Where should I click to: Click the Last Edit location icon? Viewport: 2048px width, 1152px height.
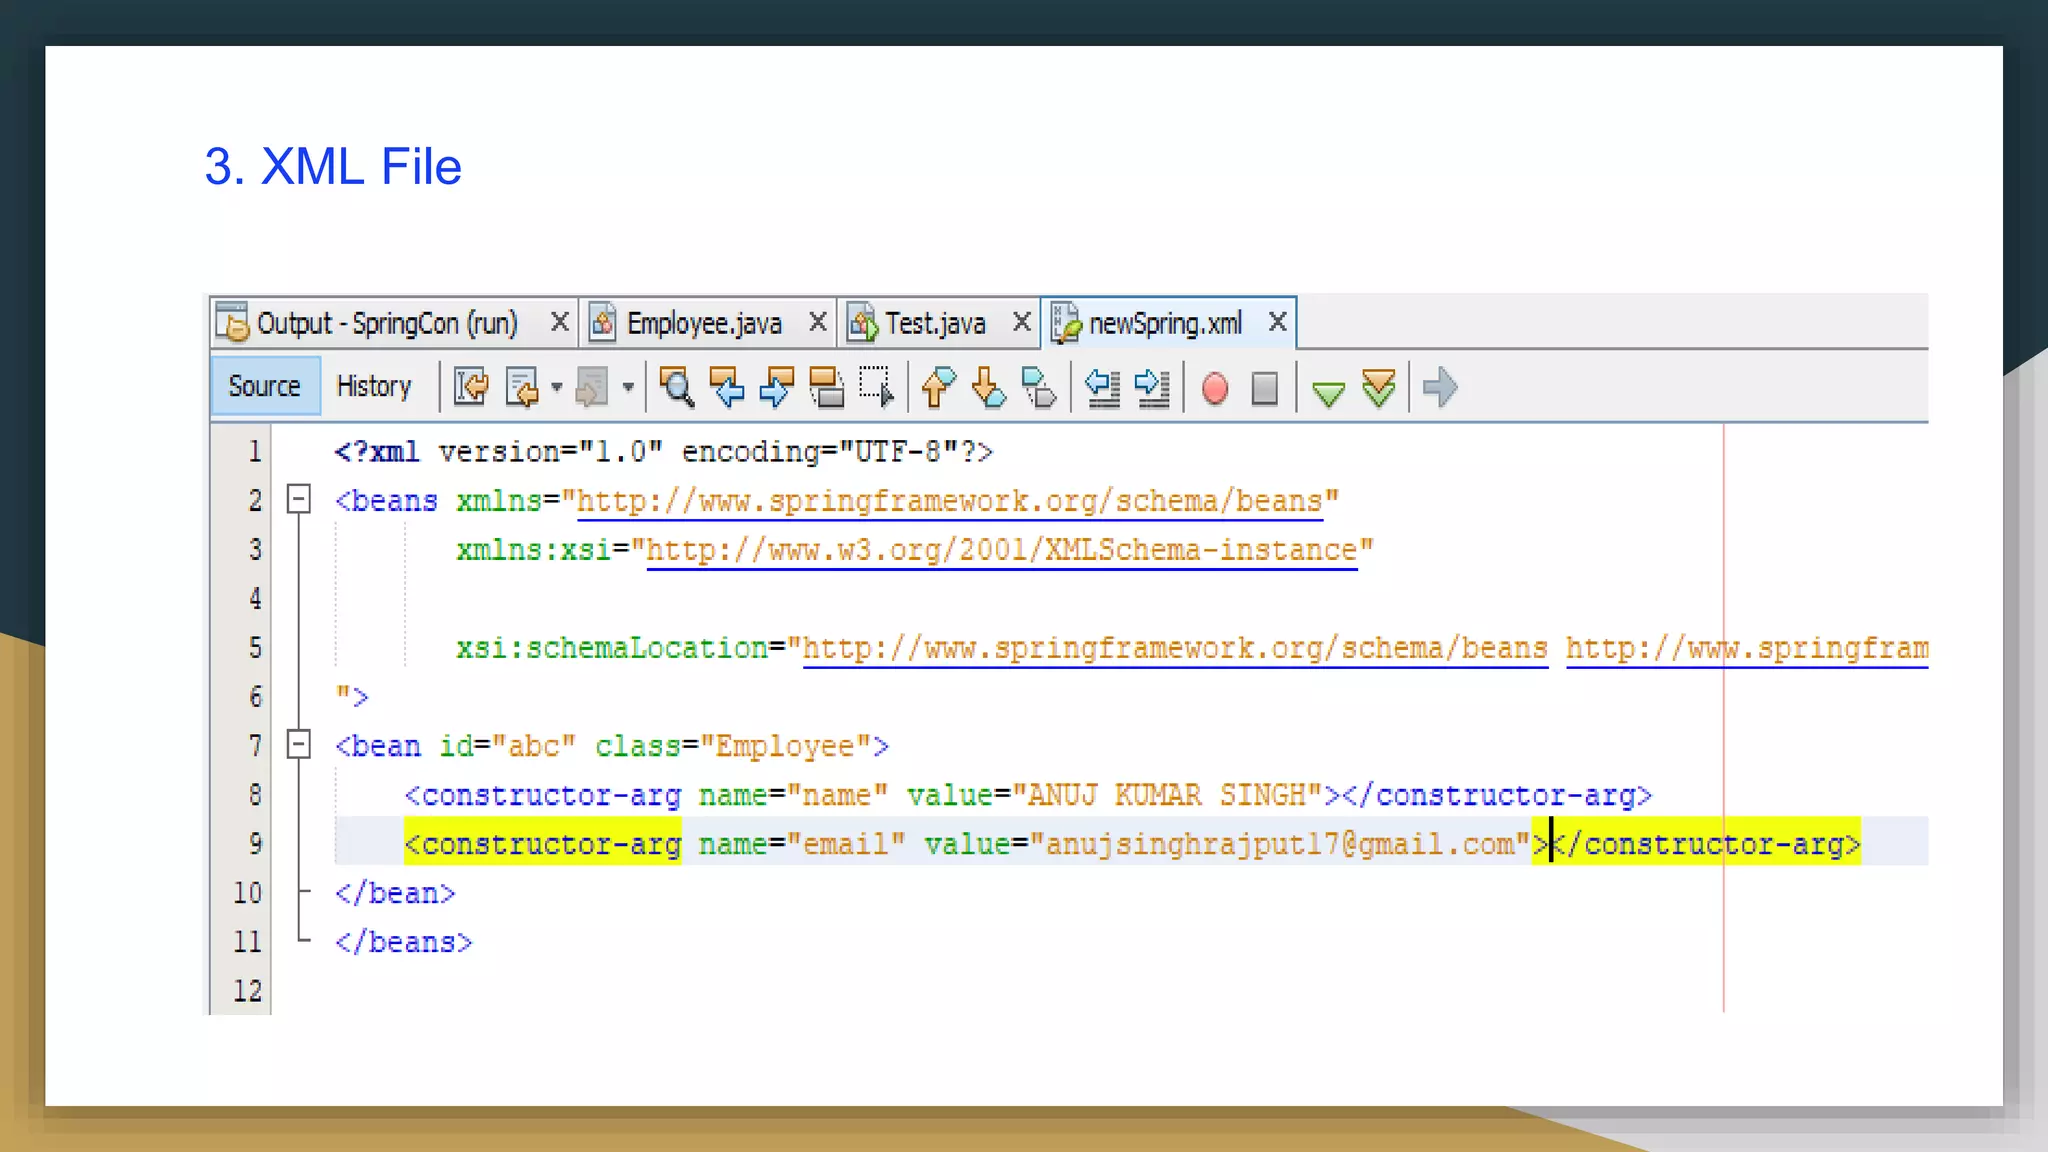point(471,387)
